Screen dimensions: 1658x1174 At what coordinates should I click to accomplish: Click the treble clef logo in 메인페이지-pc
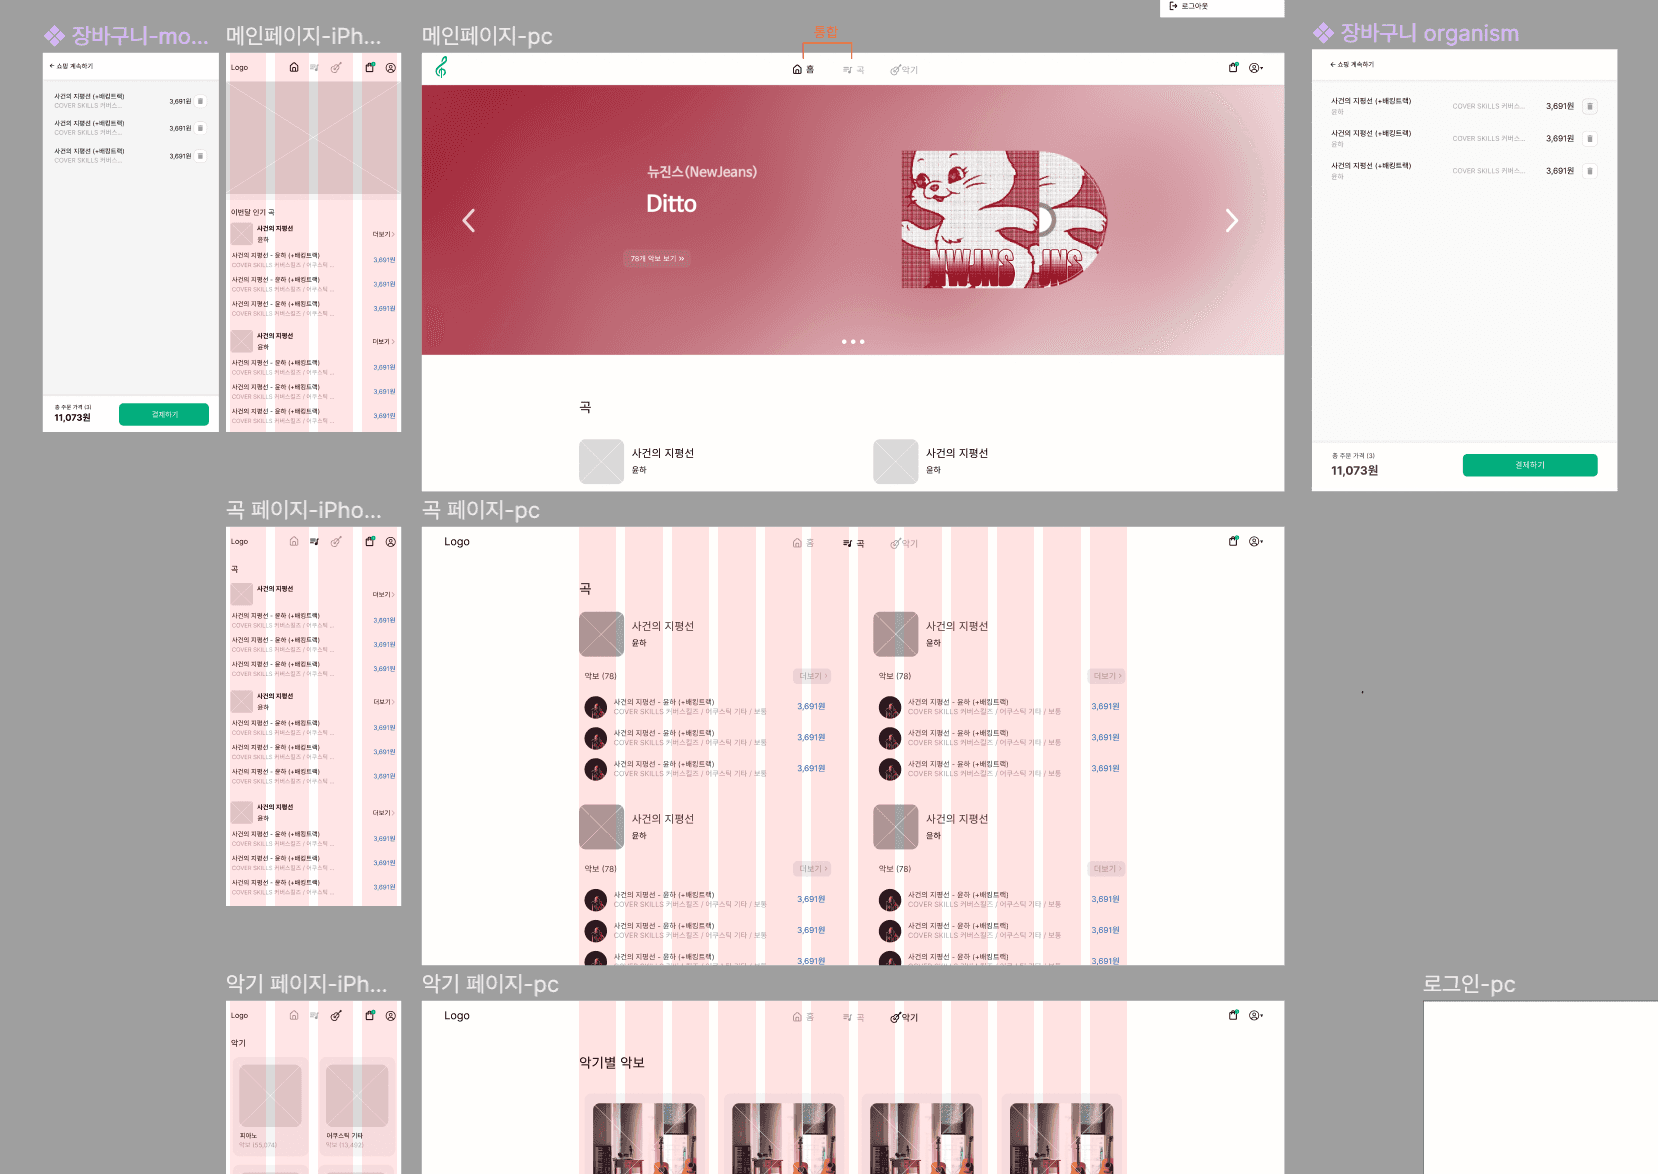pyautogui.click(x=441, y=67)
